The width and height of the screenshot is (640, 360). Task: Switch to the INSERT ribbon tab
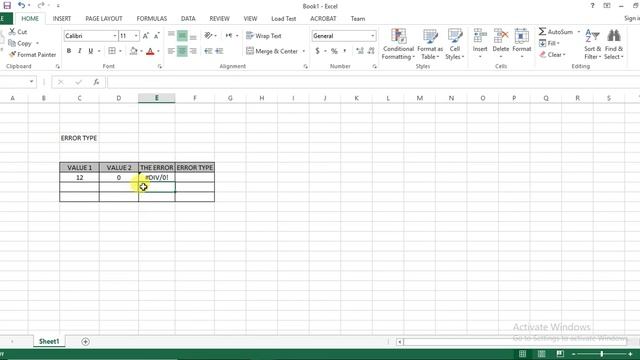(x=62, y=18)
